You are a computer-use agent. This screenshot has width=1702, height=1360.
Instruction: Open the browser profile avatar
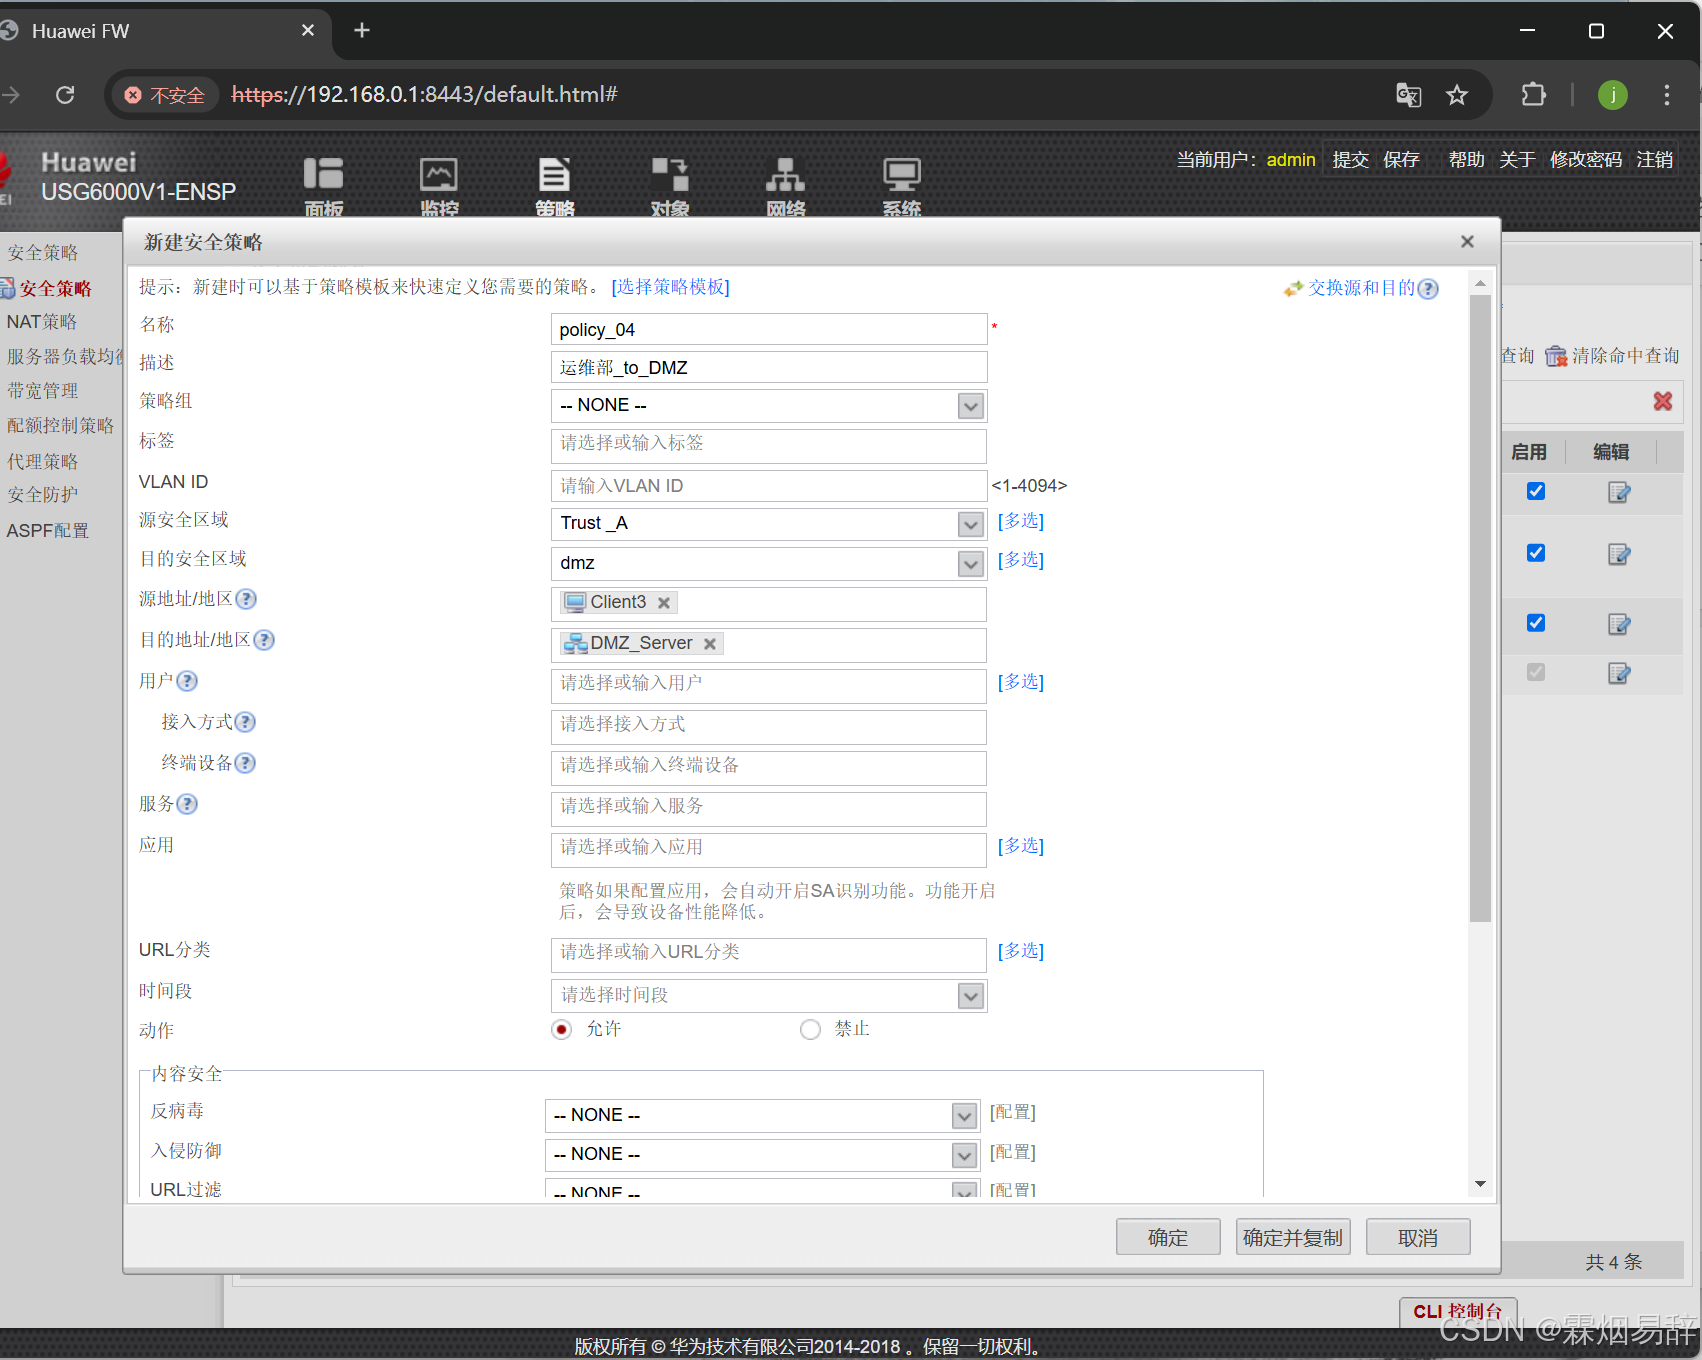point(1613,95)
